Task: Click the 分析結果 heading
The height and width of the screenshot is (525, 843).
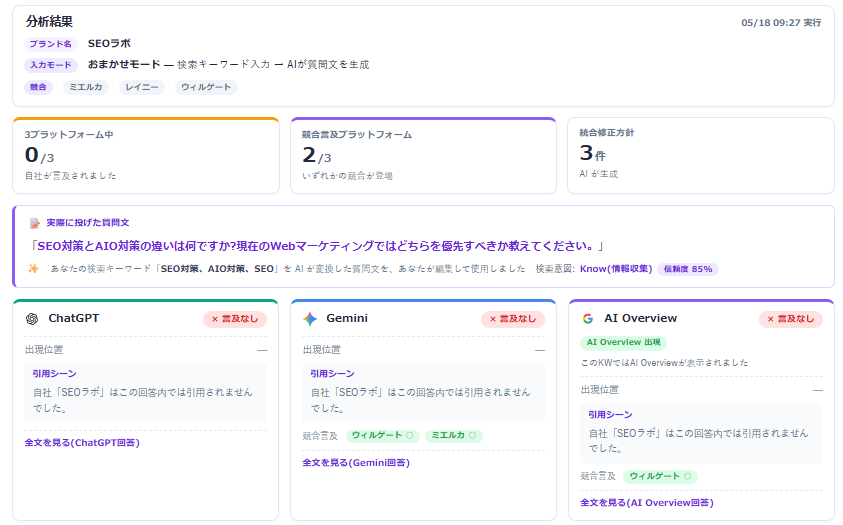Action: (49, 21)
